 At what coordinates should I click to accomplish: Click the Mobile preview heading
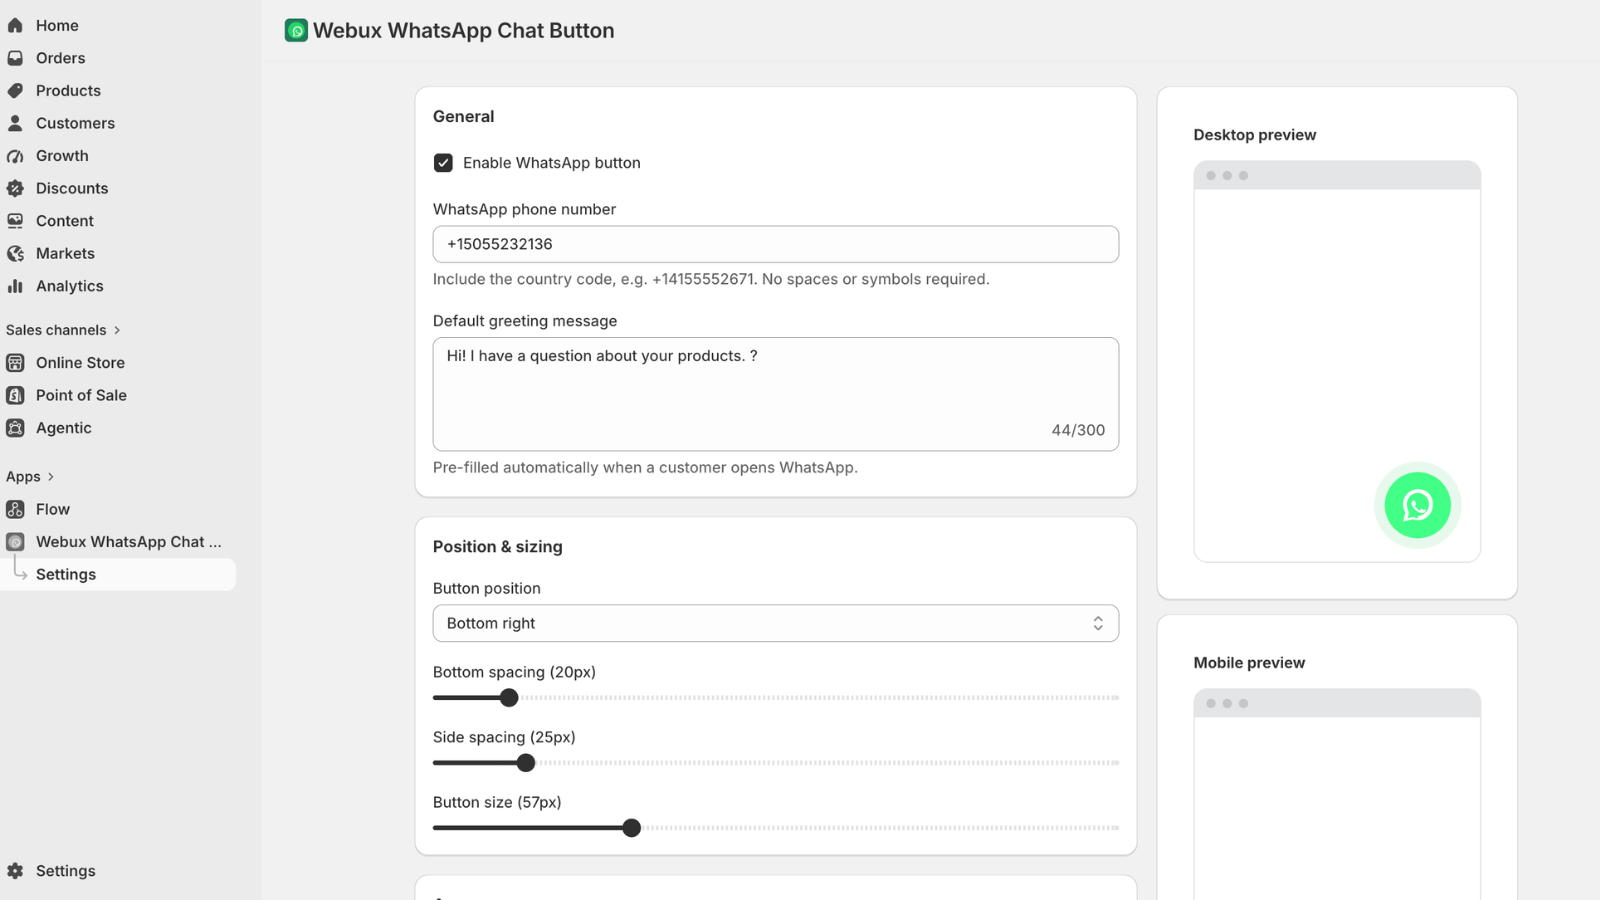tap(1249, 663)
